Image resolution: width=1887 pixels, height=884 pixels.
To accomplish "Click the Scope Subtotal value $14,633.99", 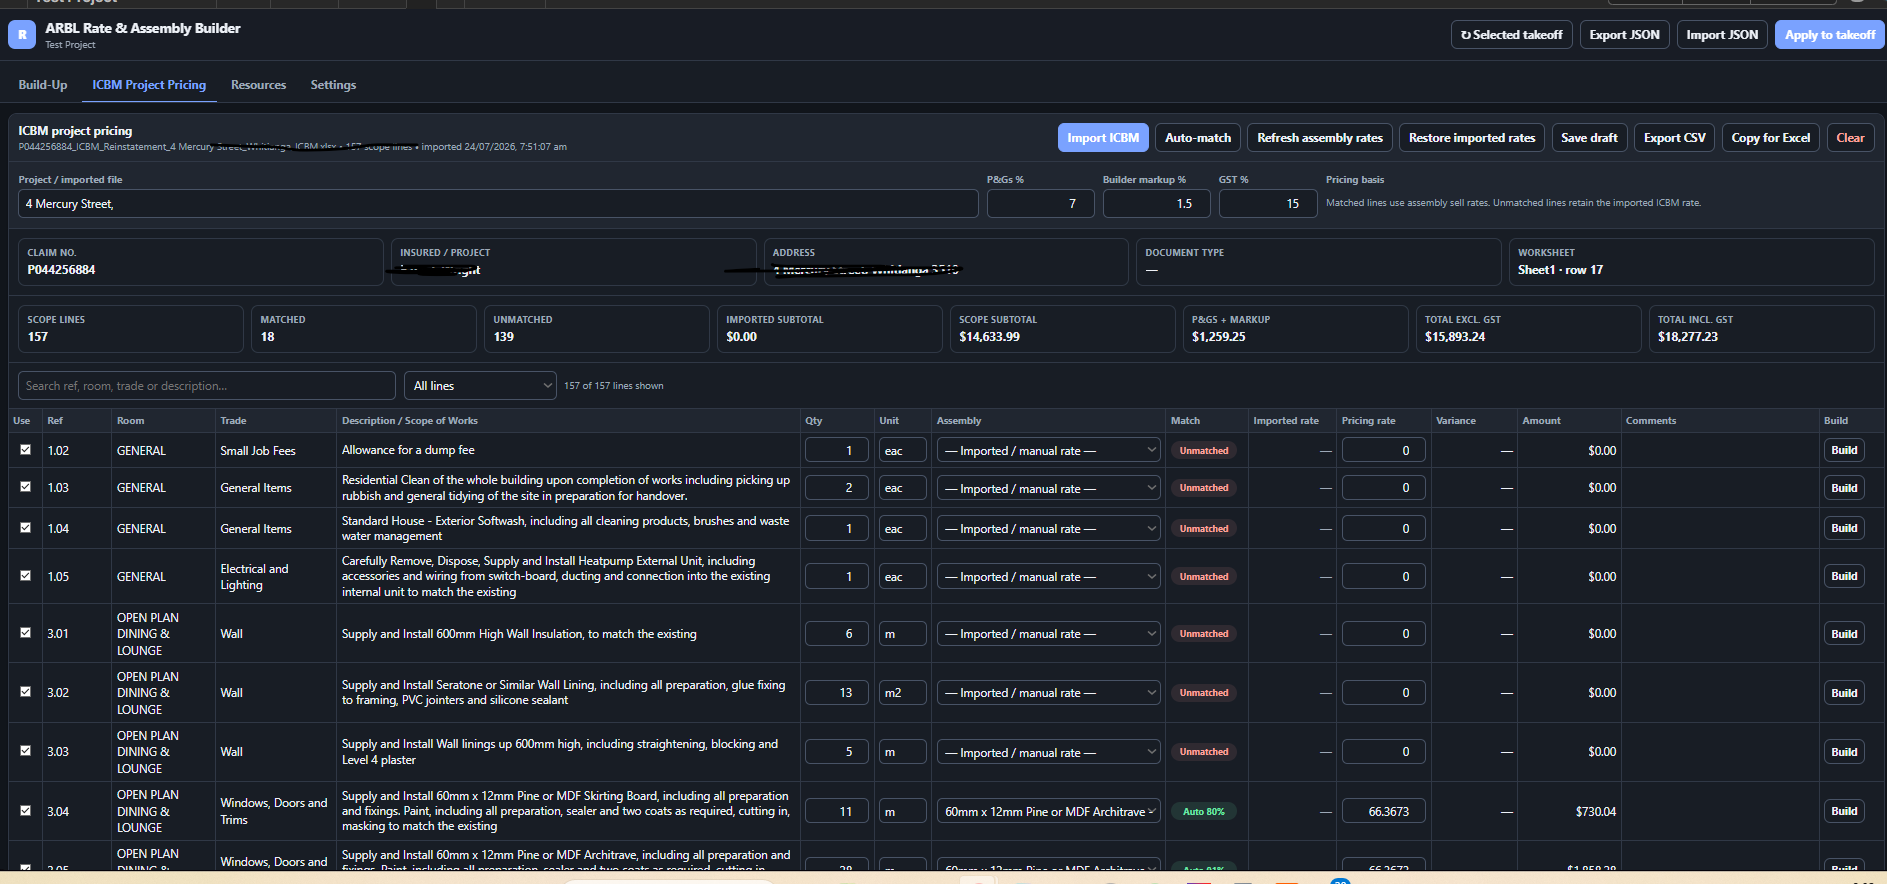I will (x=989, y=337).
